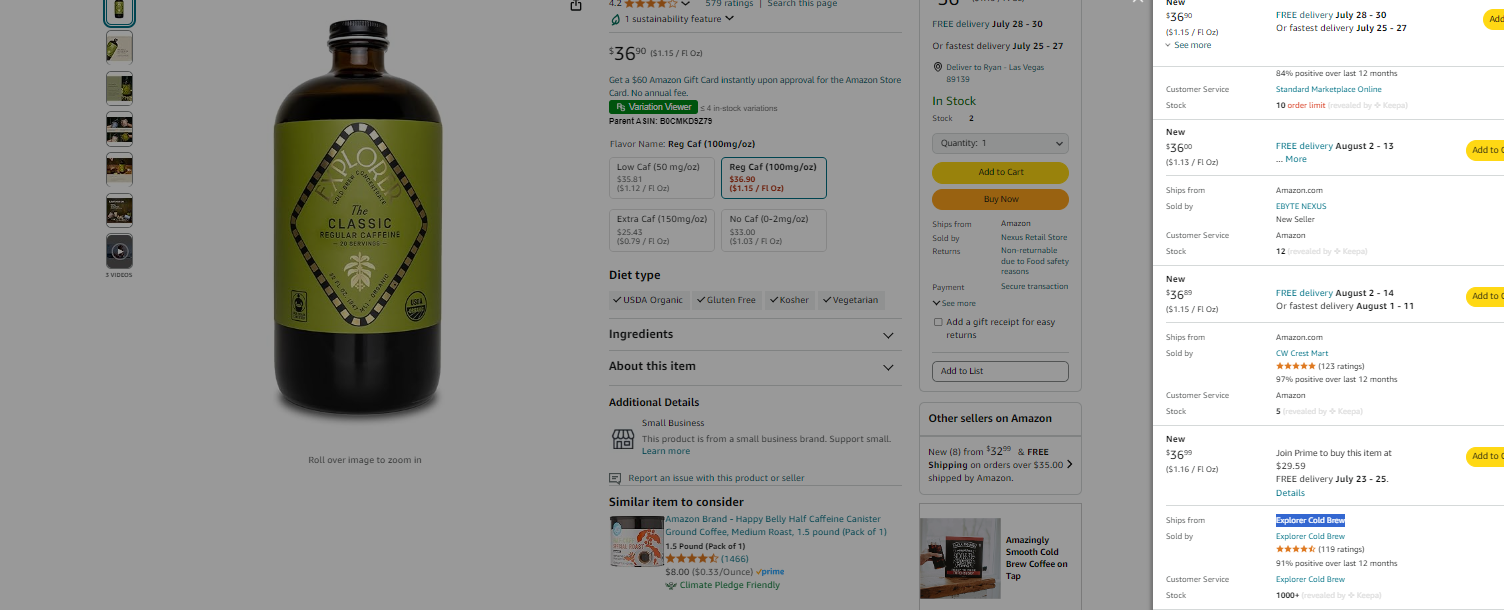
Task: Click the Kosher diet tag
Action: coord(790,300)
